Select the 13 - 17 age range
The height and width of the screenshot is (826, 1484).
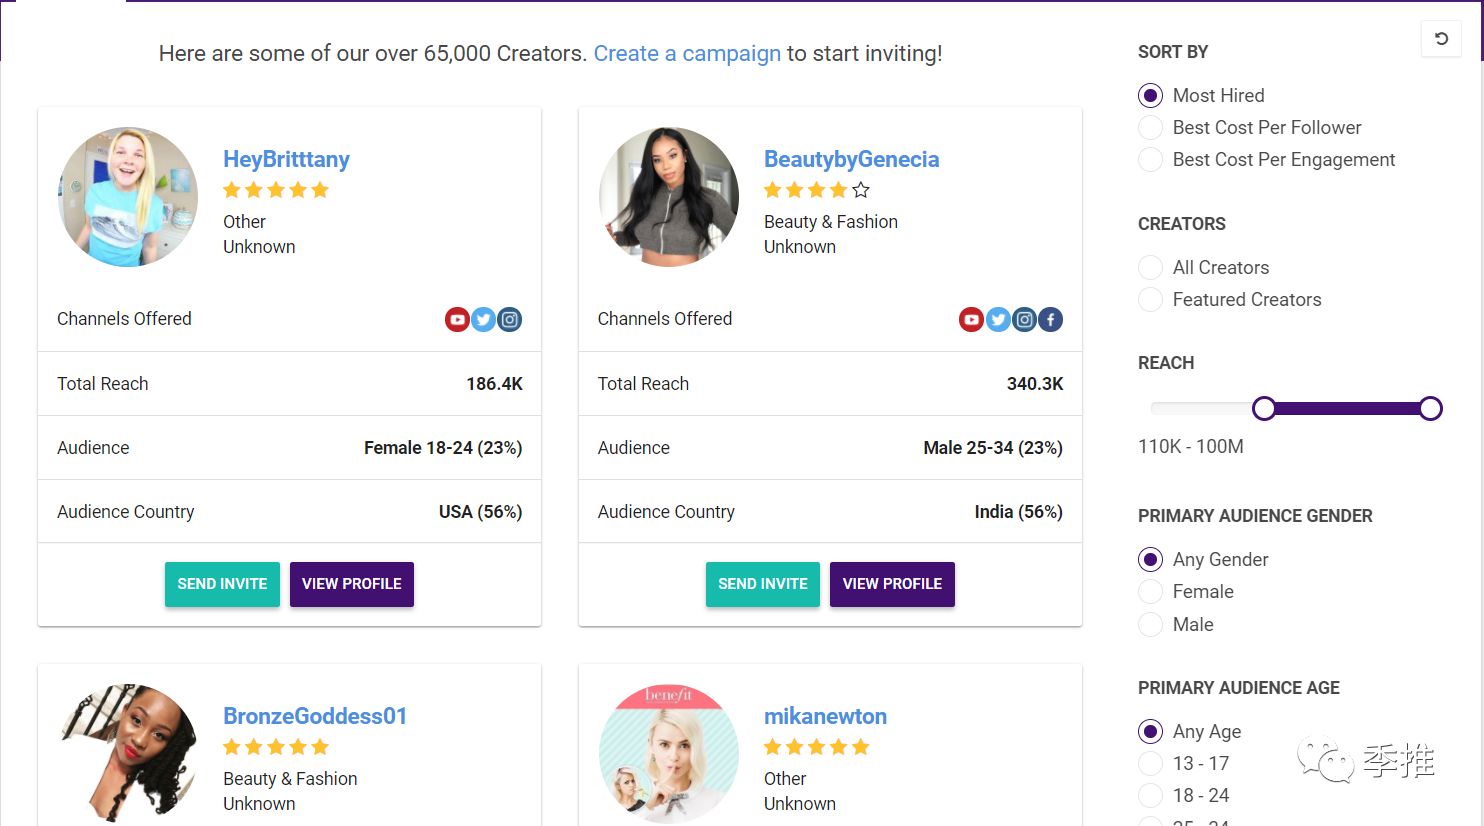[x=1151, y=764]
